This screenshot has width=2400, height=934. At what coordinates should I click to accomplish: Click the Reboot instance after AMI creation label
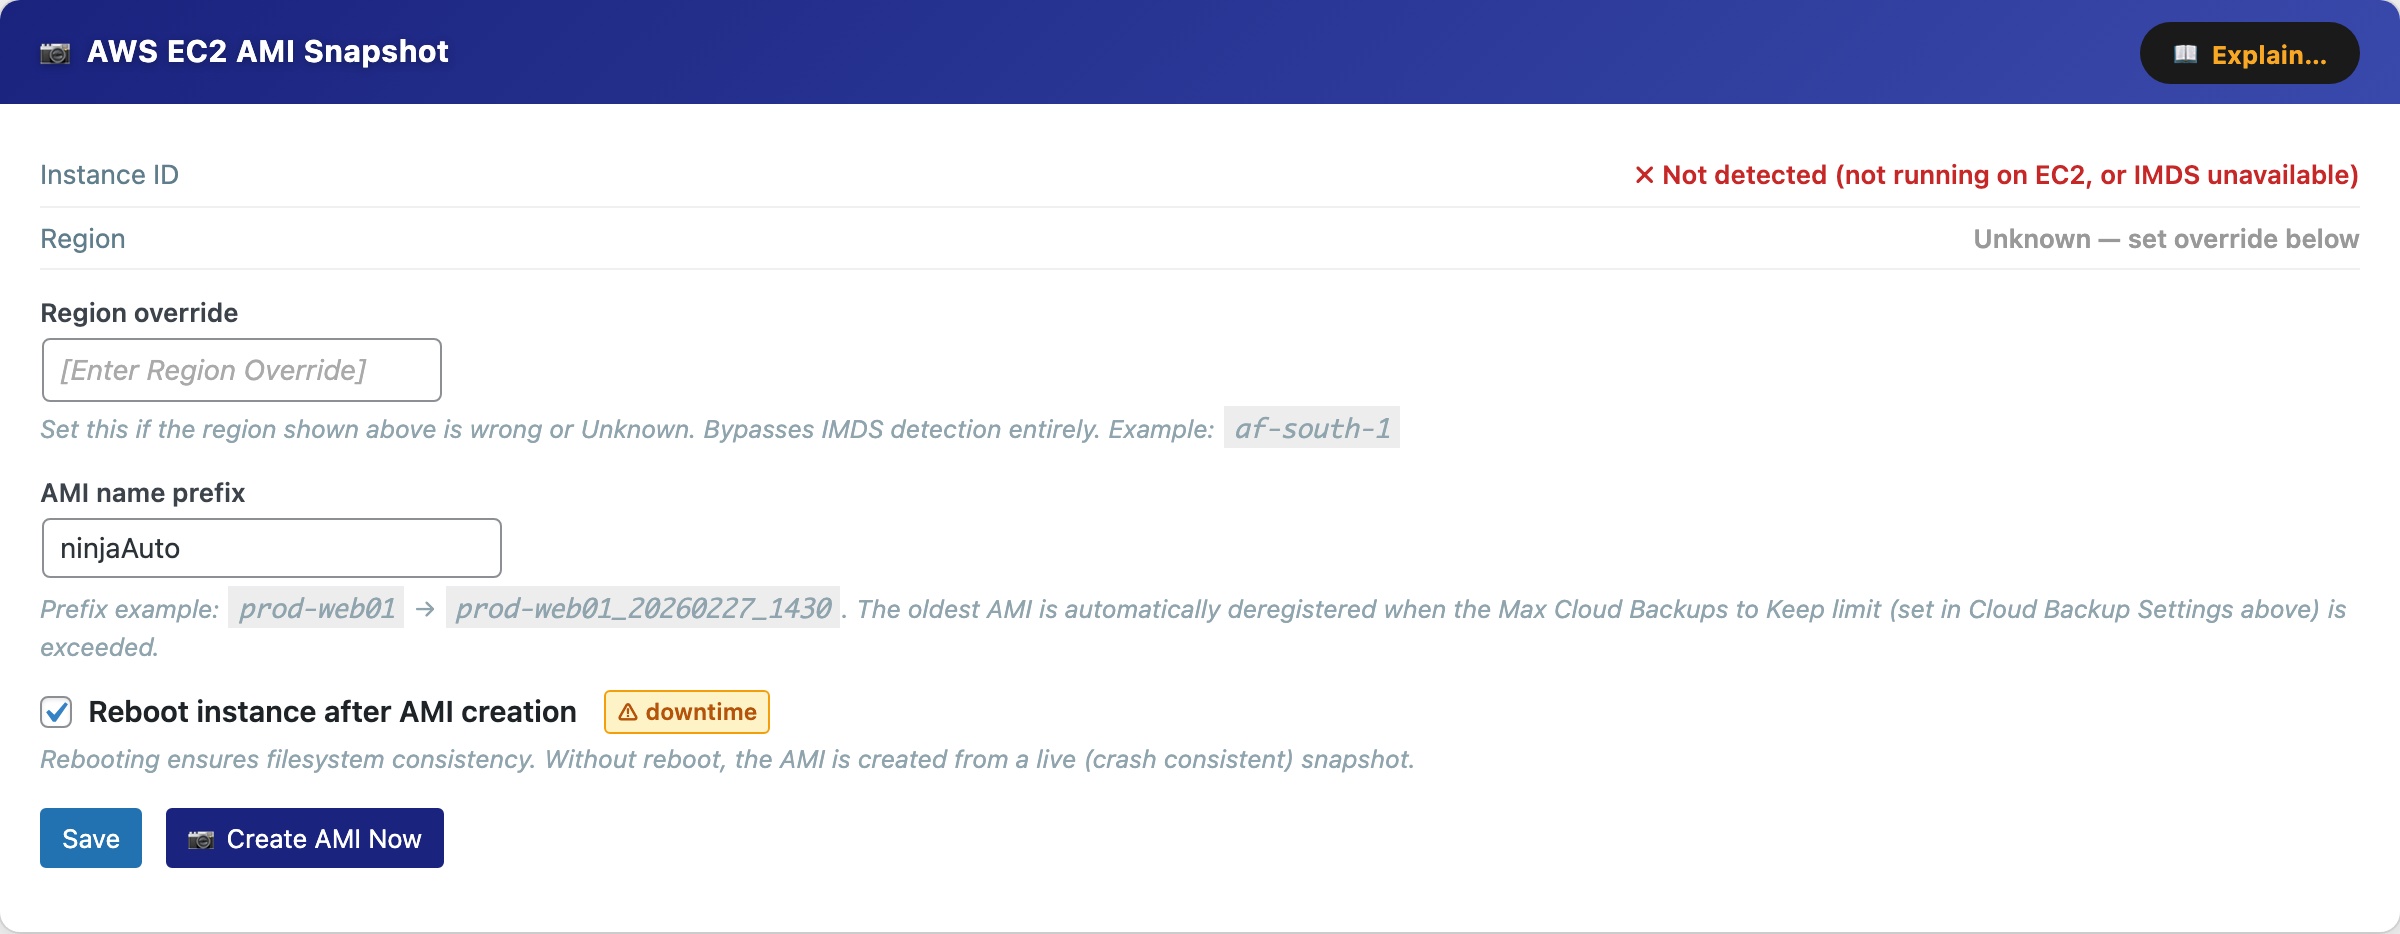pos(332,712)
